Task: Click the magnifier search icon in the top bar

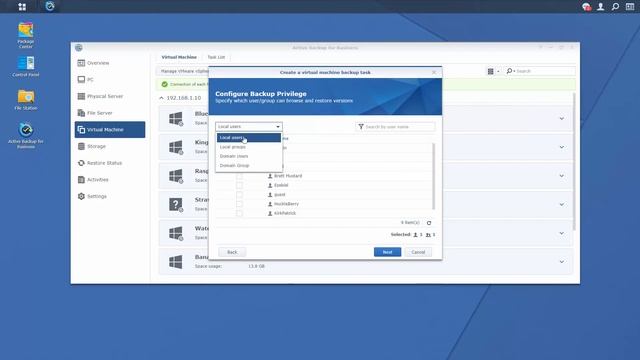Action: 615,7
